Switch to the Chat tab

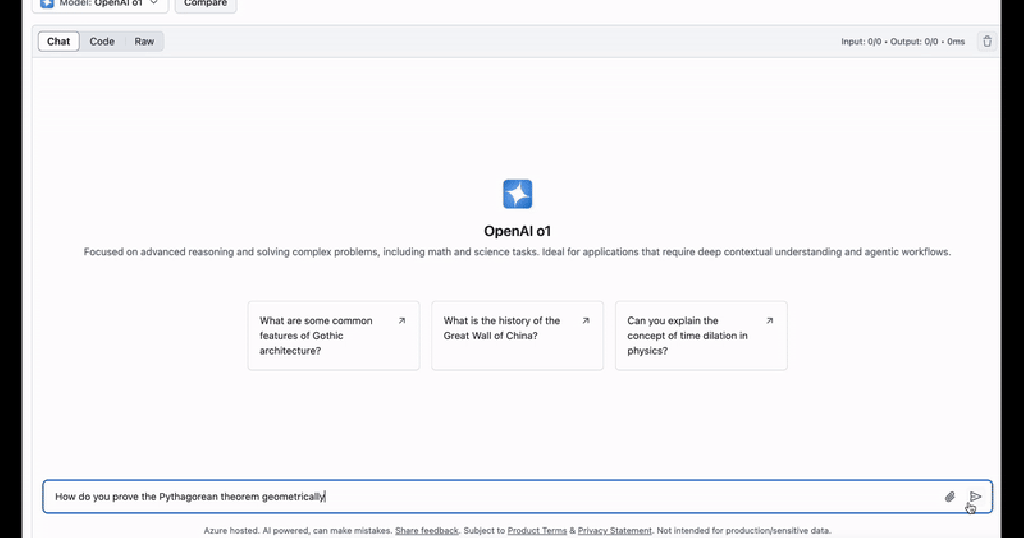[58, 41]
